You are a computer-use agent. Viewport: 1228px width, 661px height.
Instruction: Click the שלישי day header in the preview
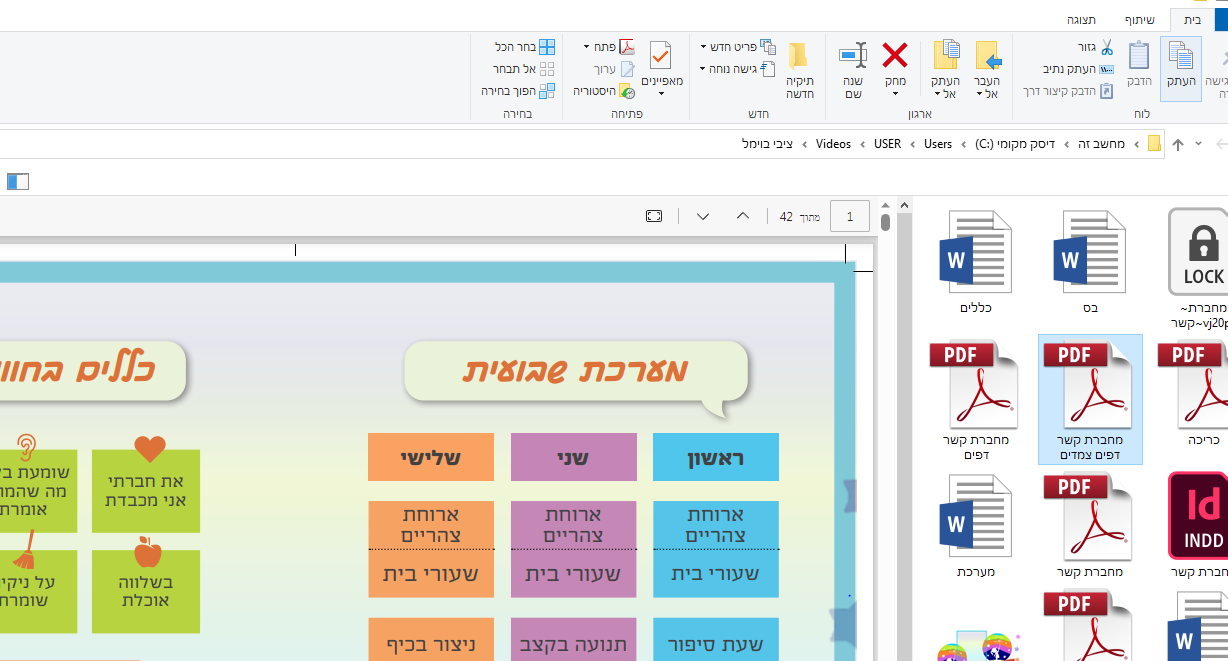point(431,458)
